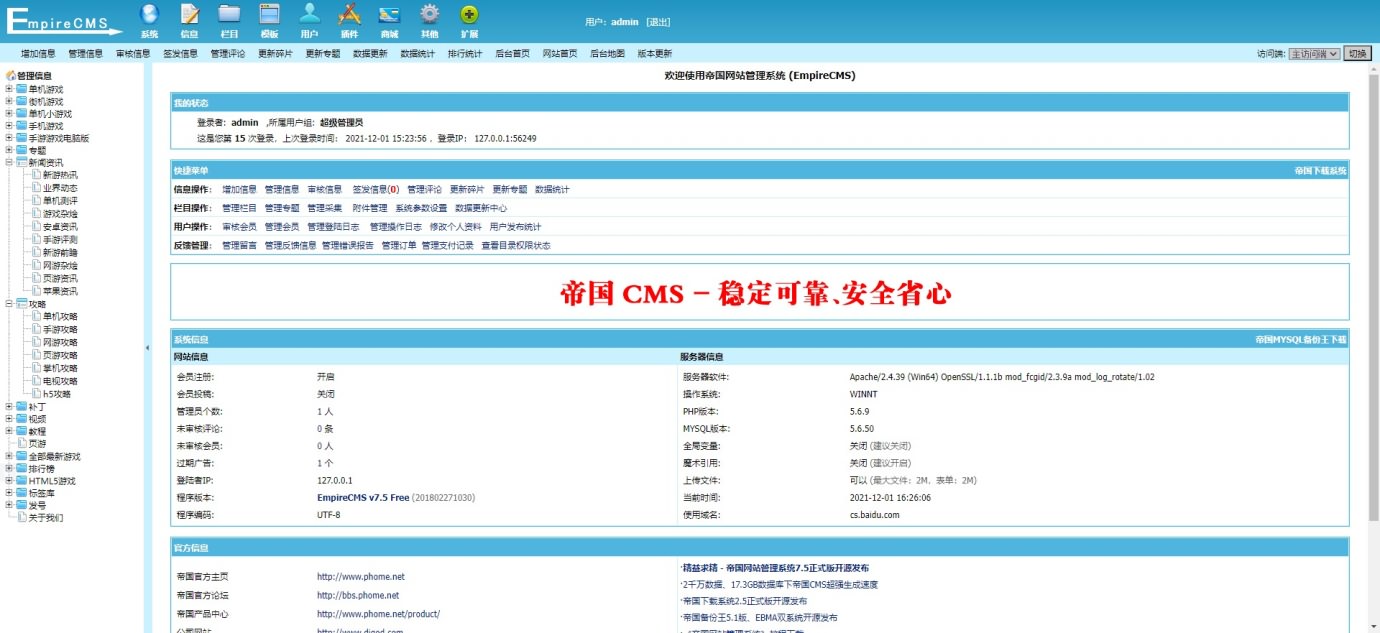Collapse the 攻略 tree node
Viewport: 1380px width, 633px height.
(9, 303)
